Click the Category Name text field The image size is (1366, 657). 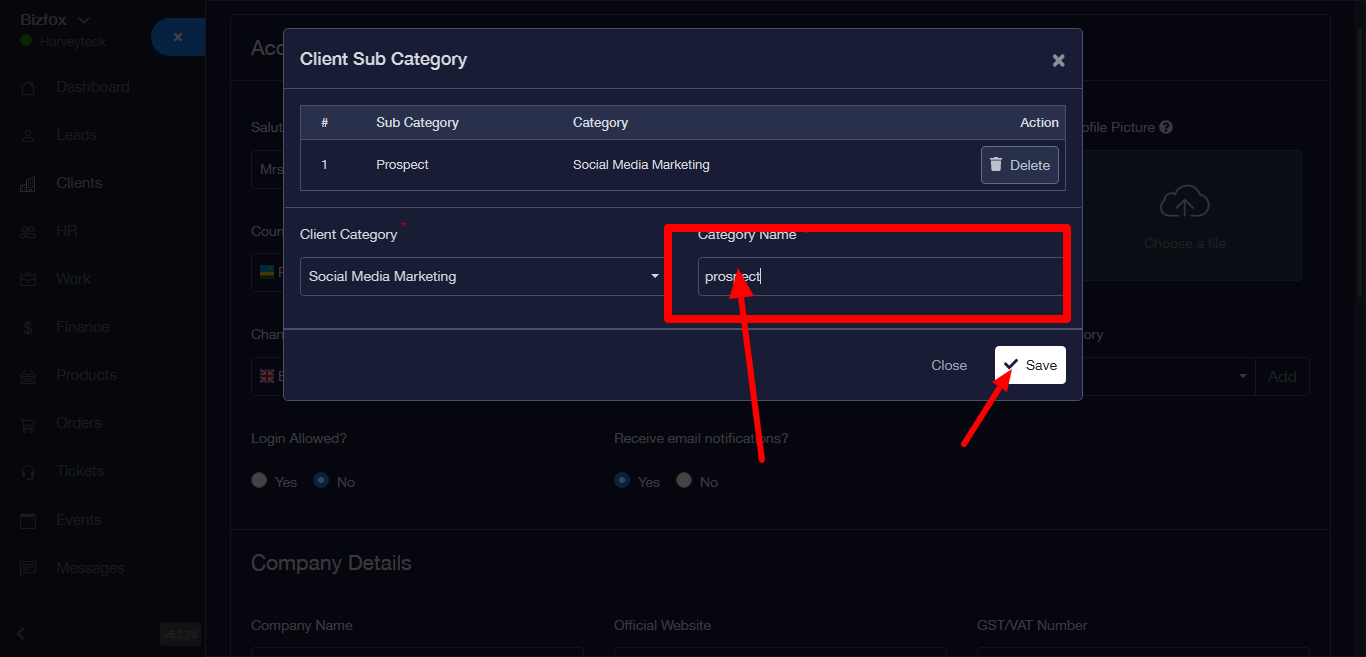pos(880,276)
